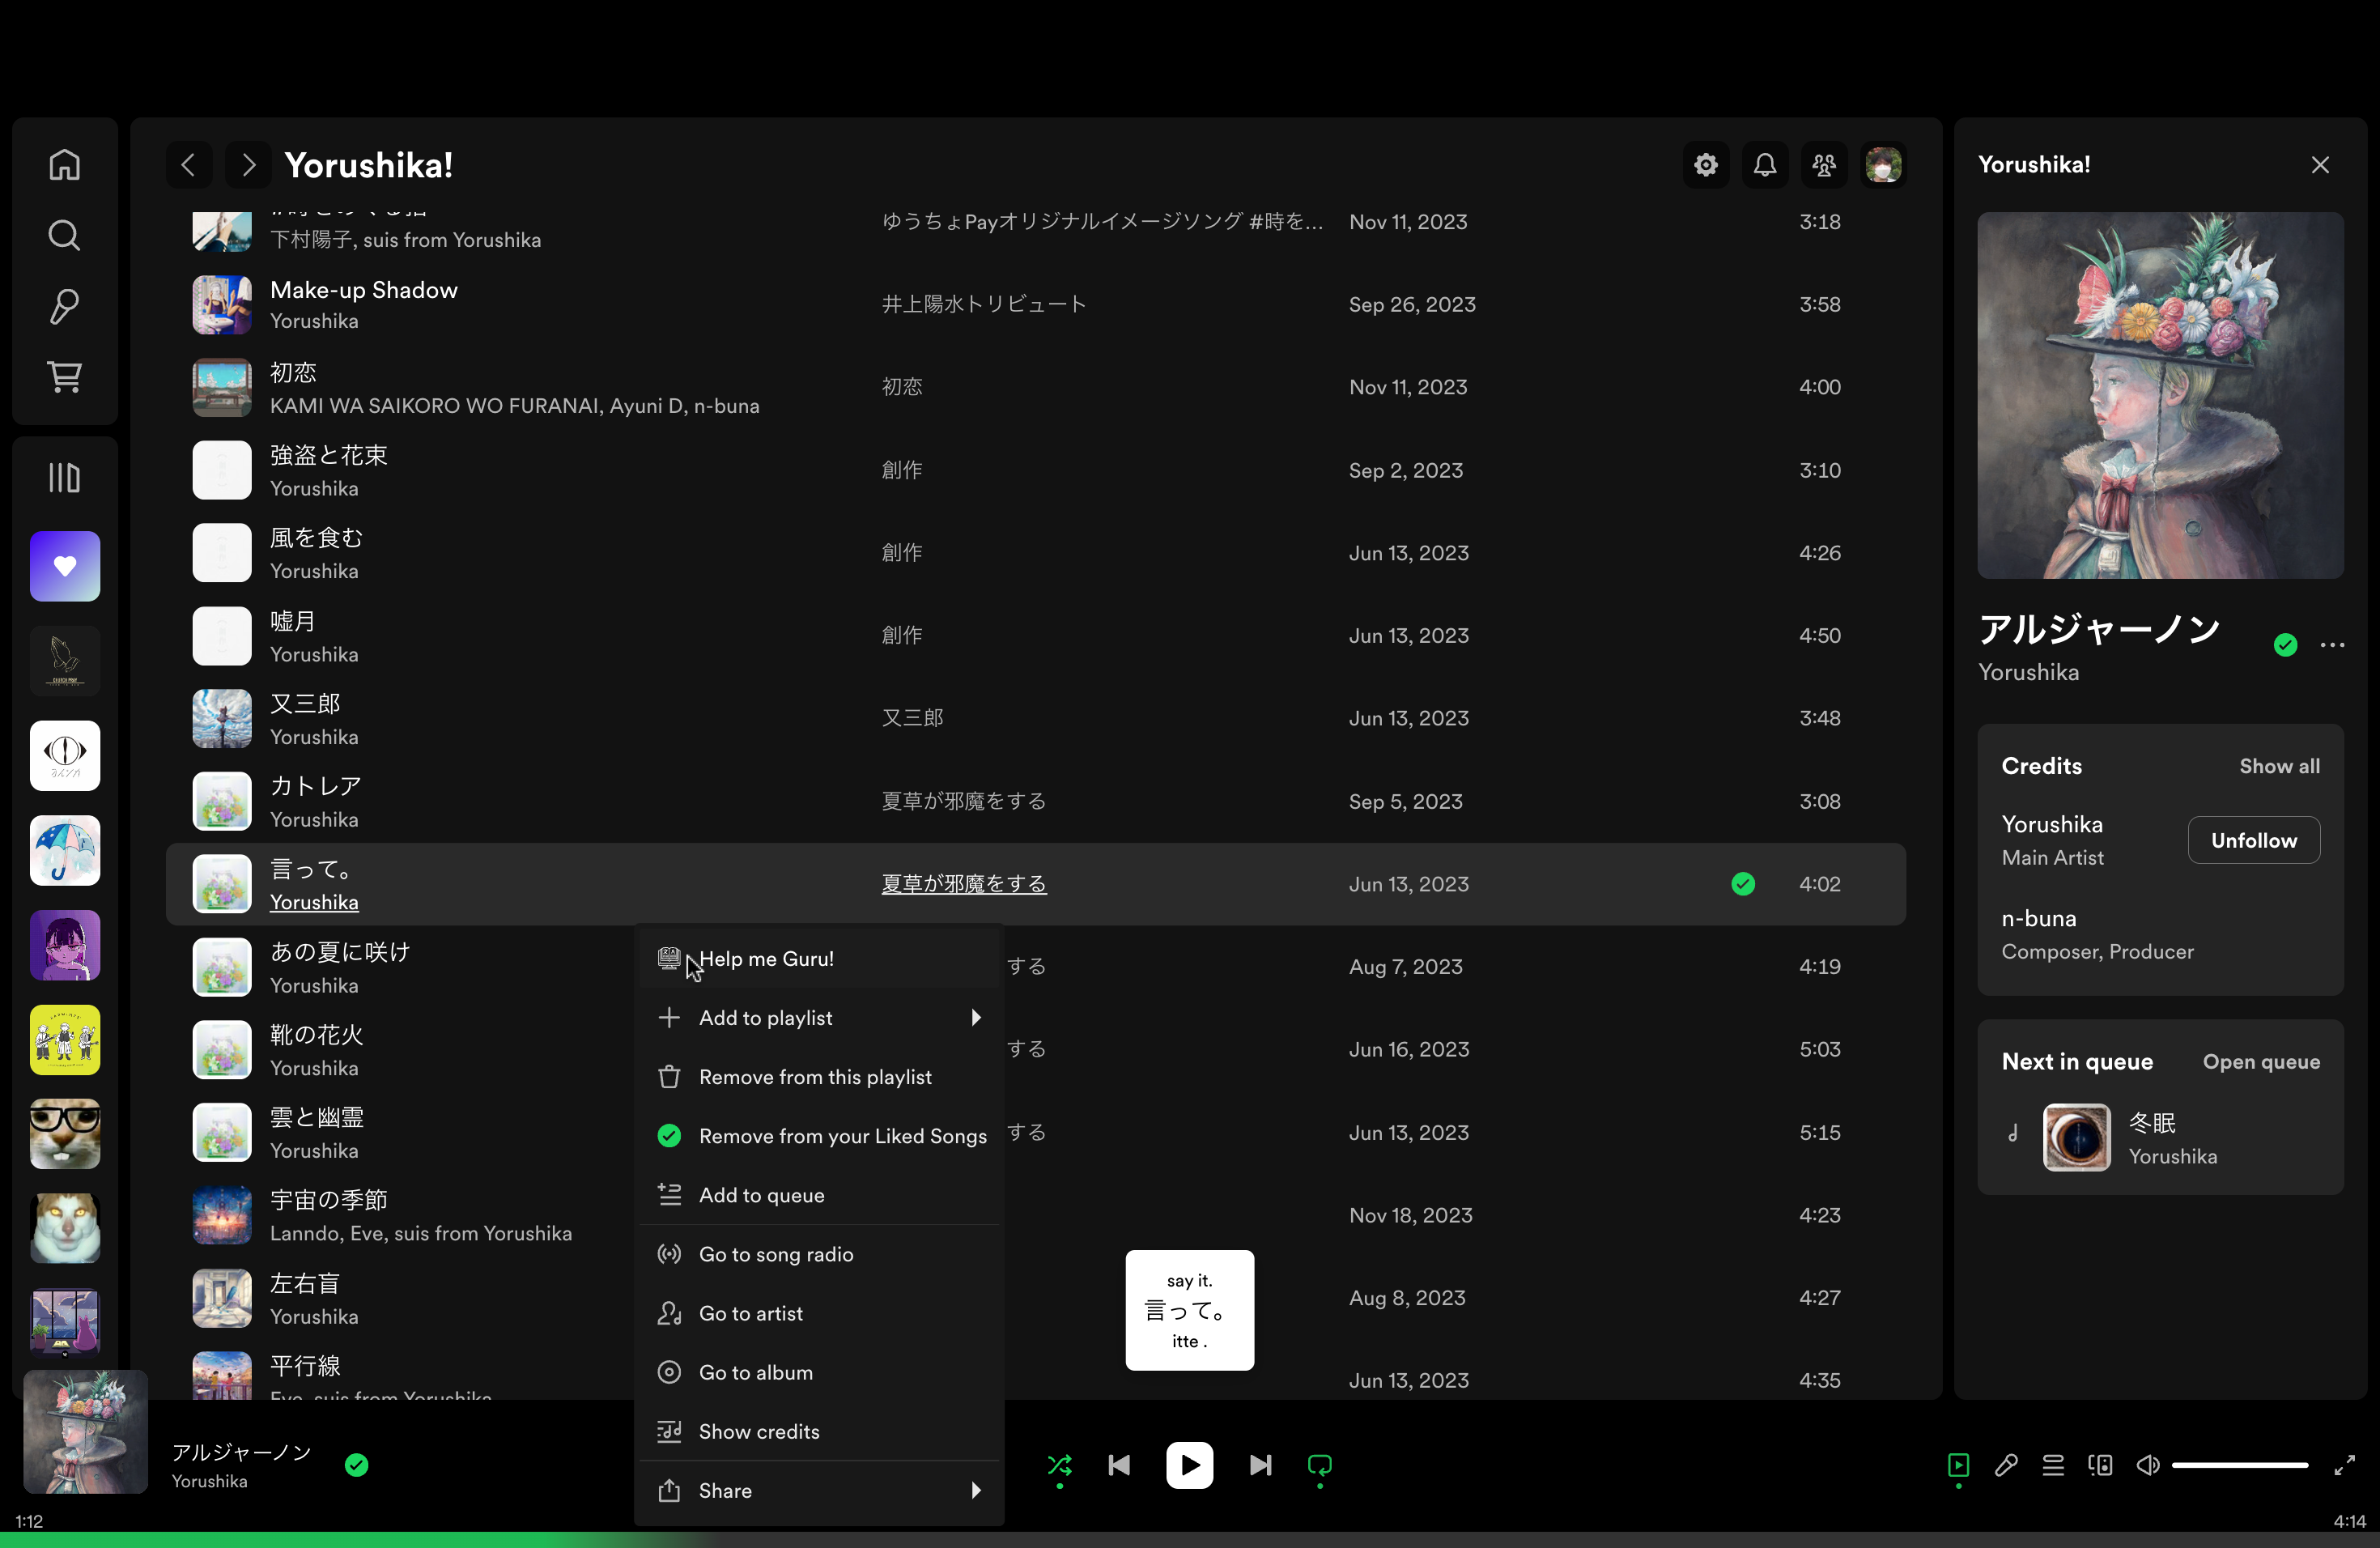Open the queue icon in player bar
The image size is (2380, 1548).
[2053, 1466]
